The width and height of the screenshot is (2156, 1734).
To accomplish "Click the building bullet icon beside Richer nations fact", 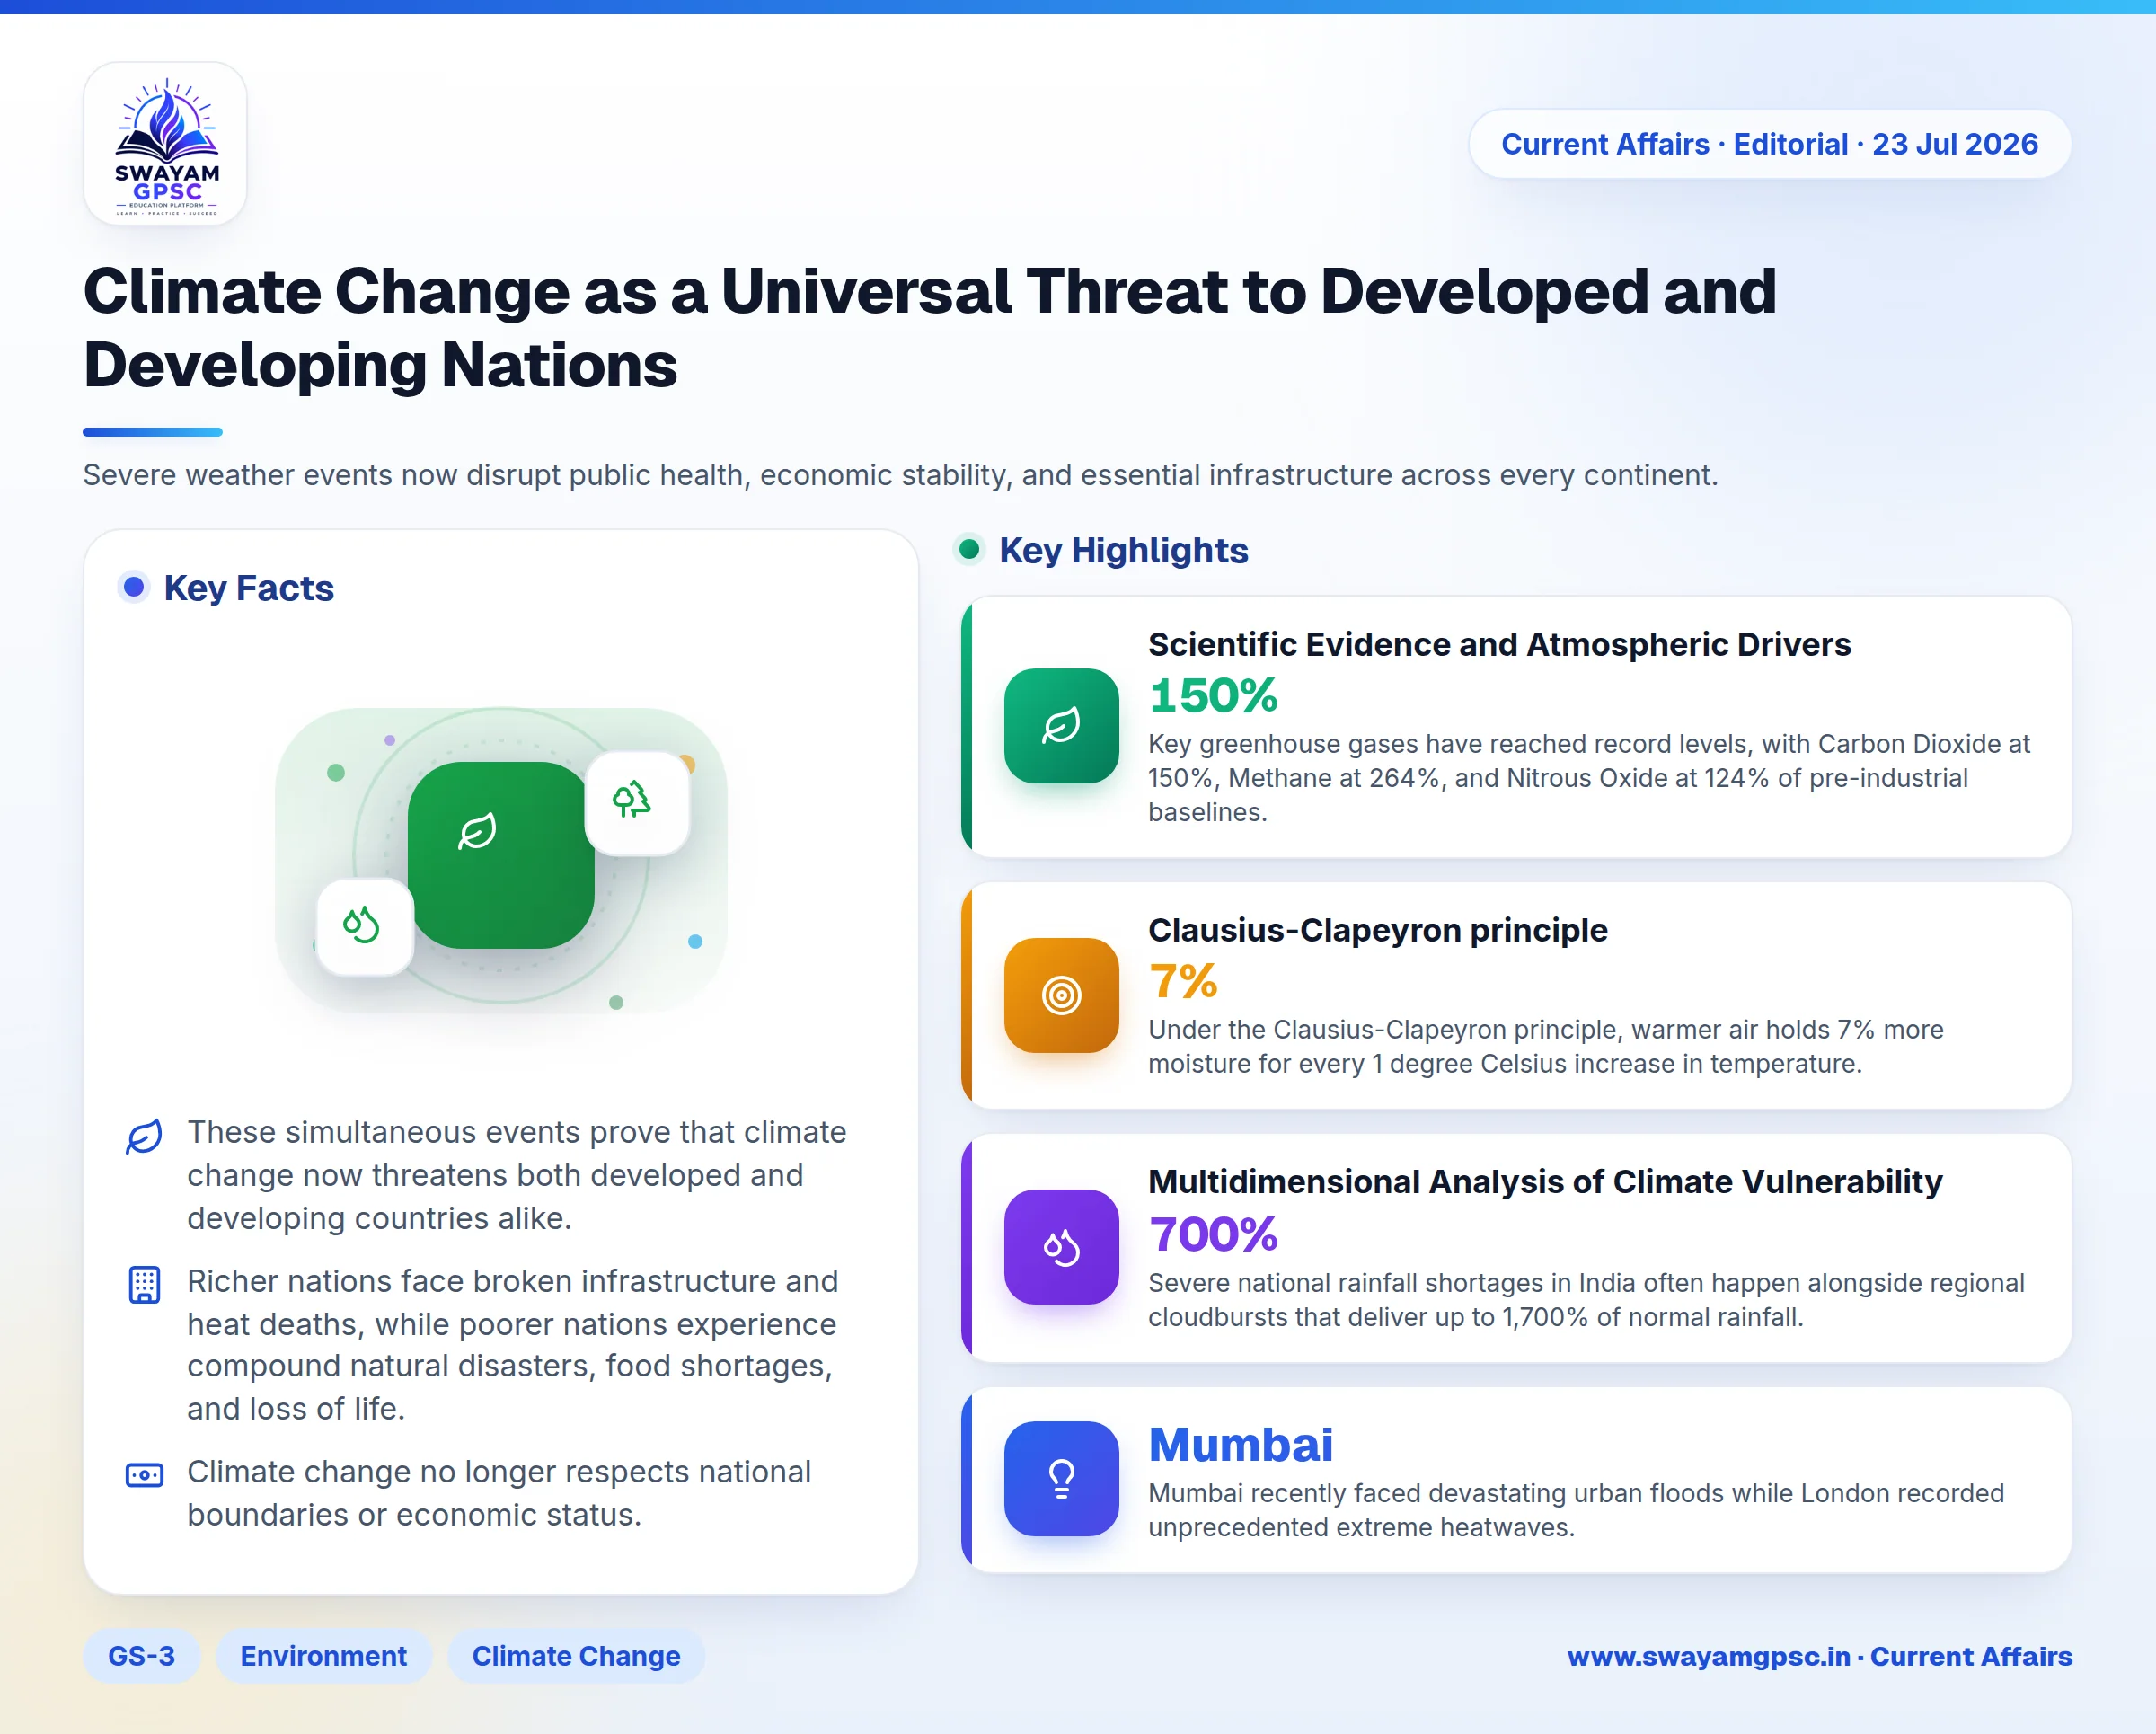I will coord(144,1285).
